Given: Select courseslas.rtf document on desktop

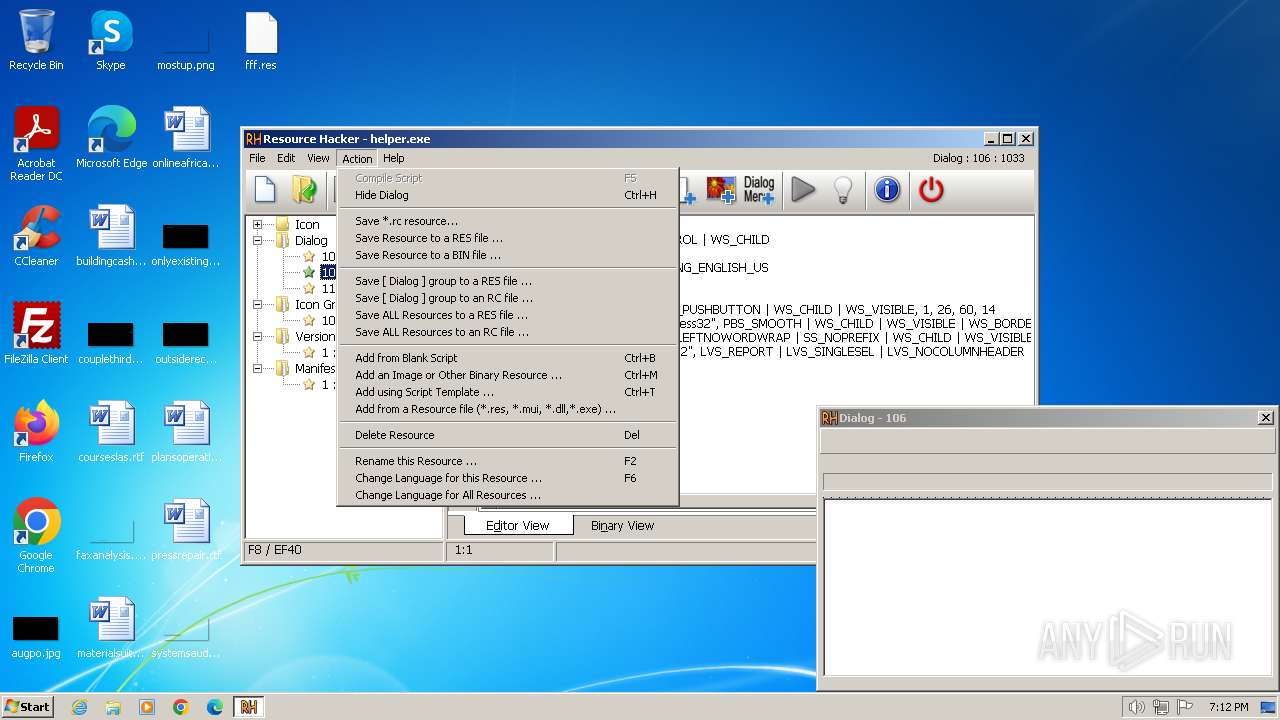Looking at the screenshot, I should pos(111,432).
